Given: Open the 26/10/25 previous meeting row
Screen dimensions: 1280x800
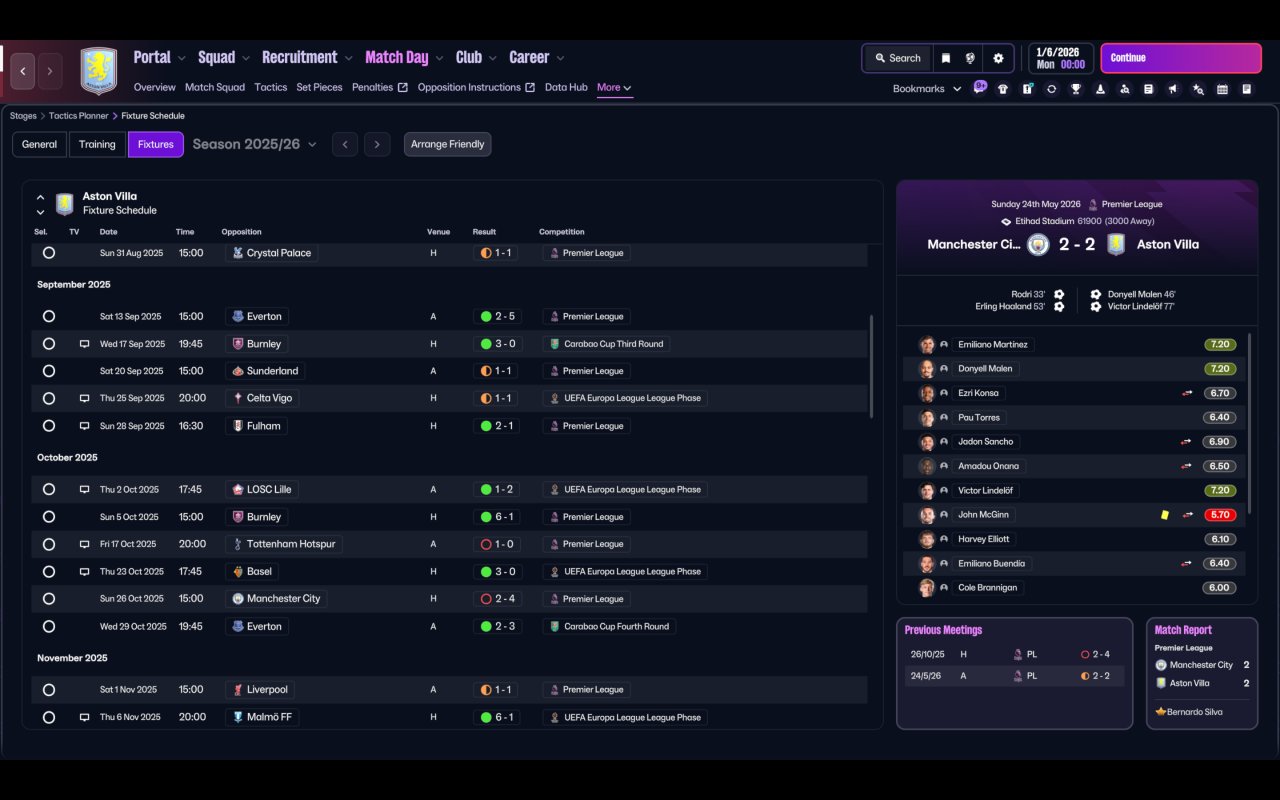Looking at the screenshot, I should (1014, 654).
